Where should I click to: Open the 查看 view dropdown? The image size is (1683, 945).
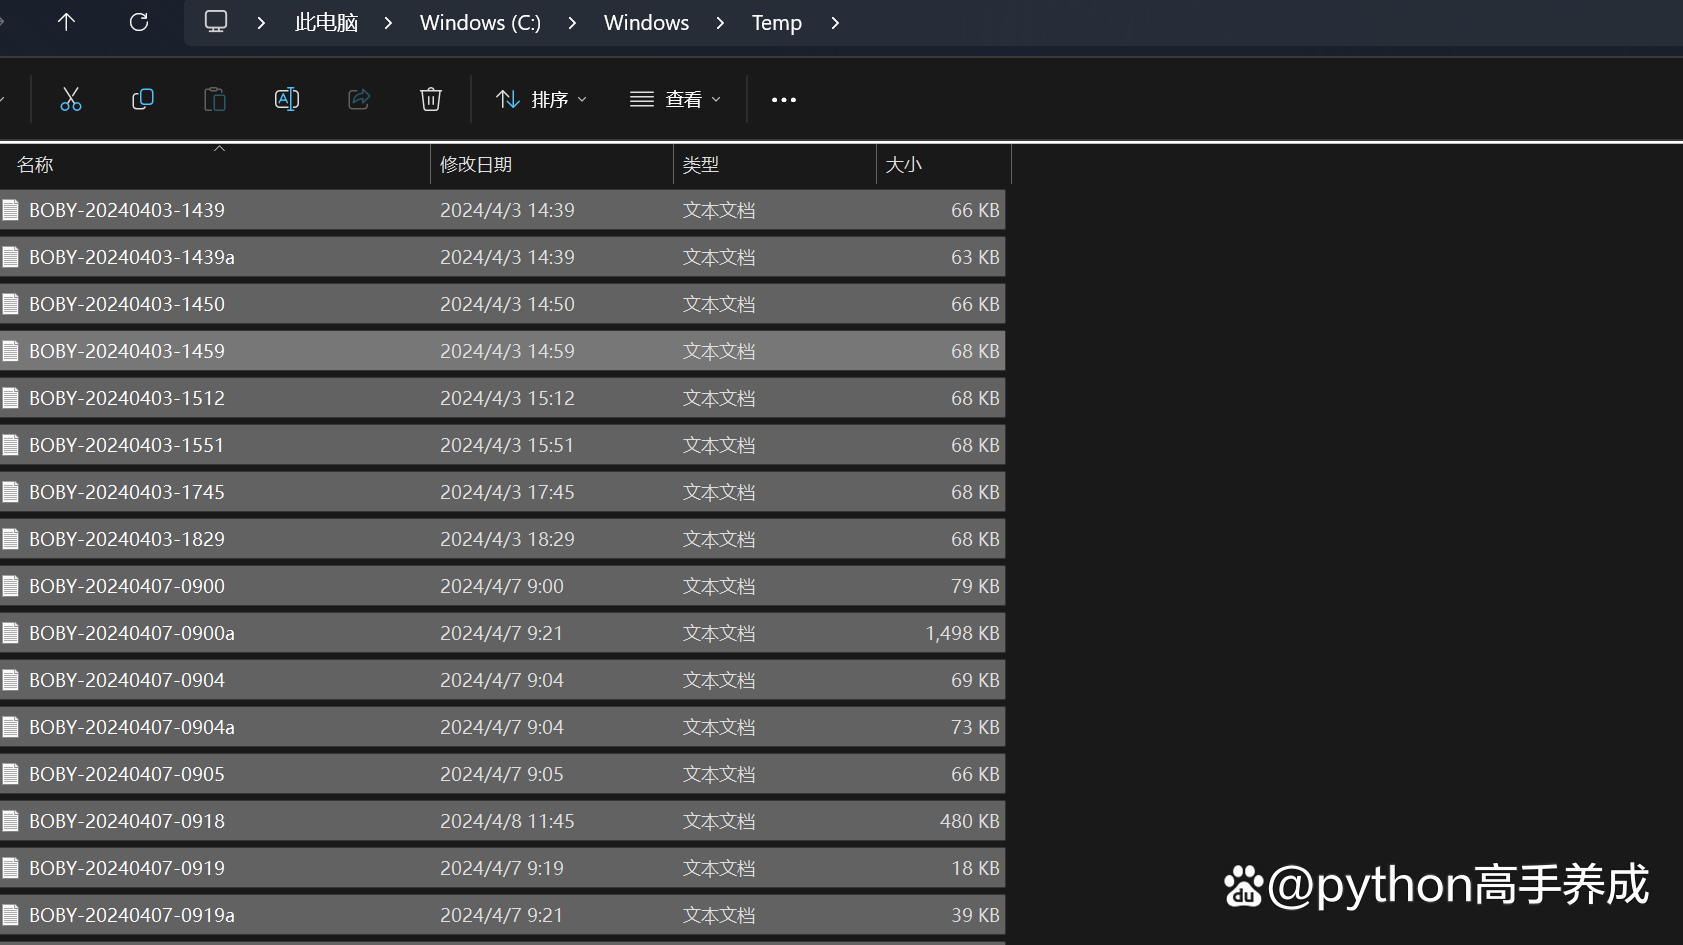coord(676,99)
